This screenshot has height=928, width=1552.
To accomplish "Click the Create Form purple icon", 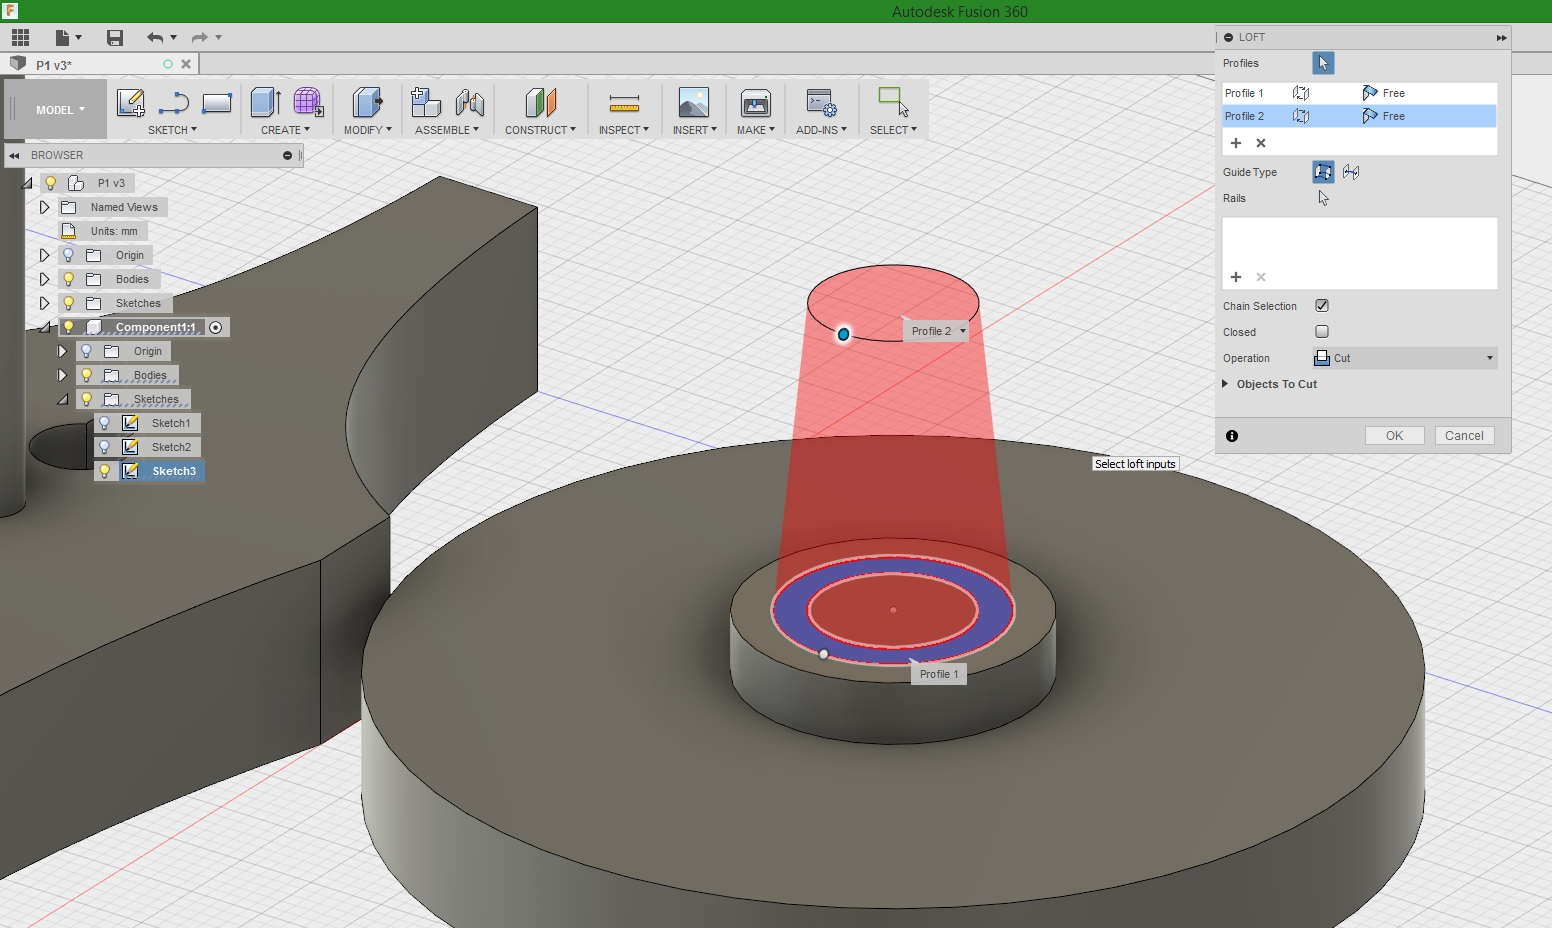I will 308,102.
